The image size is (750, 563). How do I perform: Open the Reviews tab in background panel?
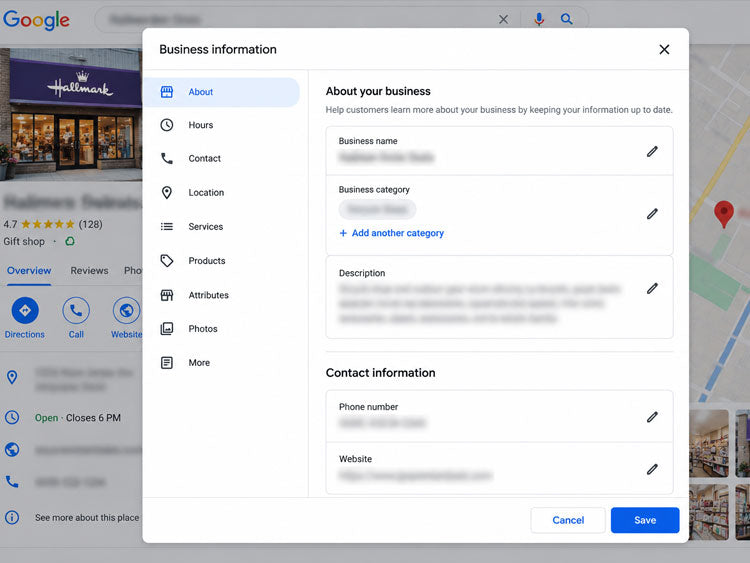(89, 271)
